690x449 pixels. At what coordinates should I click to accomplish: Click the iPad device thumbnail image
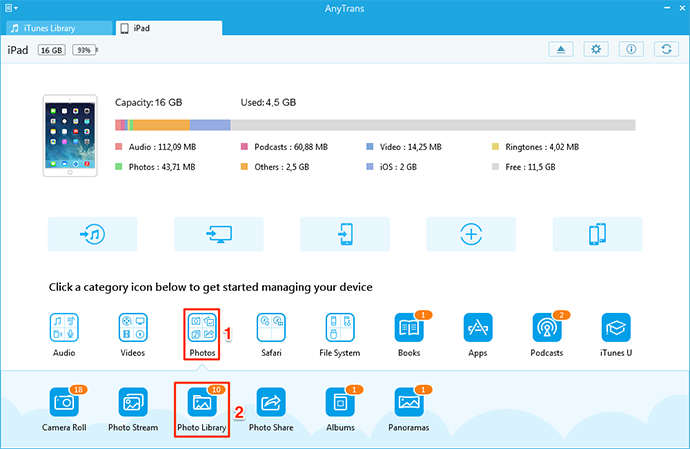pos(70,136)
